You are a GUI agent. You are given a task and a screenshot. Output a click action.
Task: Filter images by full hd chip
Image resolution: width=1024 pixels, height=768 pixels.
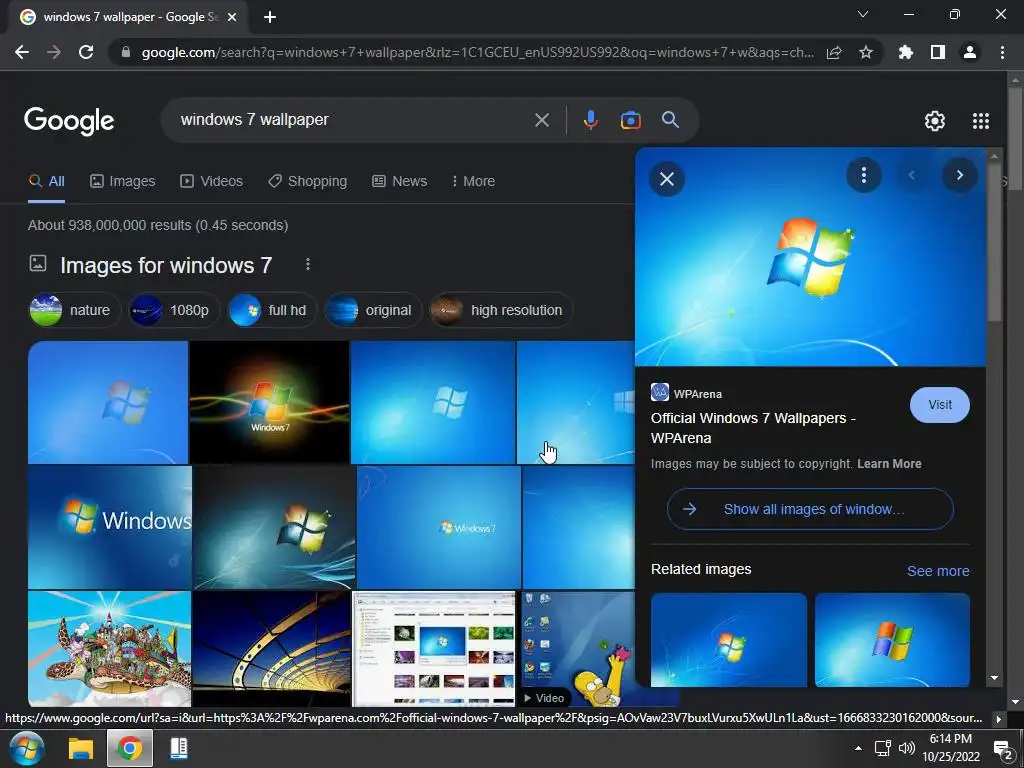click(x=271, y=310)
